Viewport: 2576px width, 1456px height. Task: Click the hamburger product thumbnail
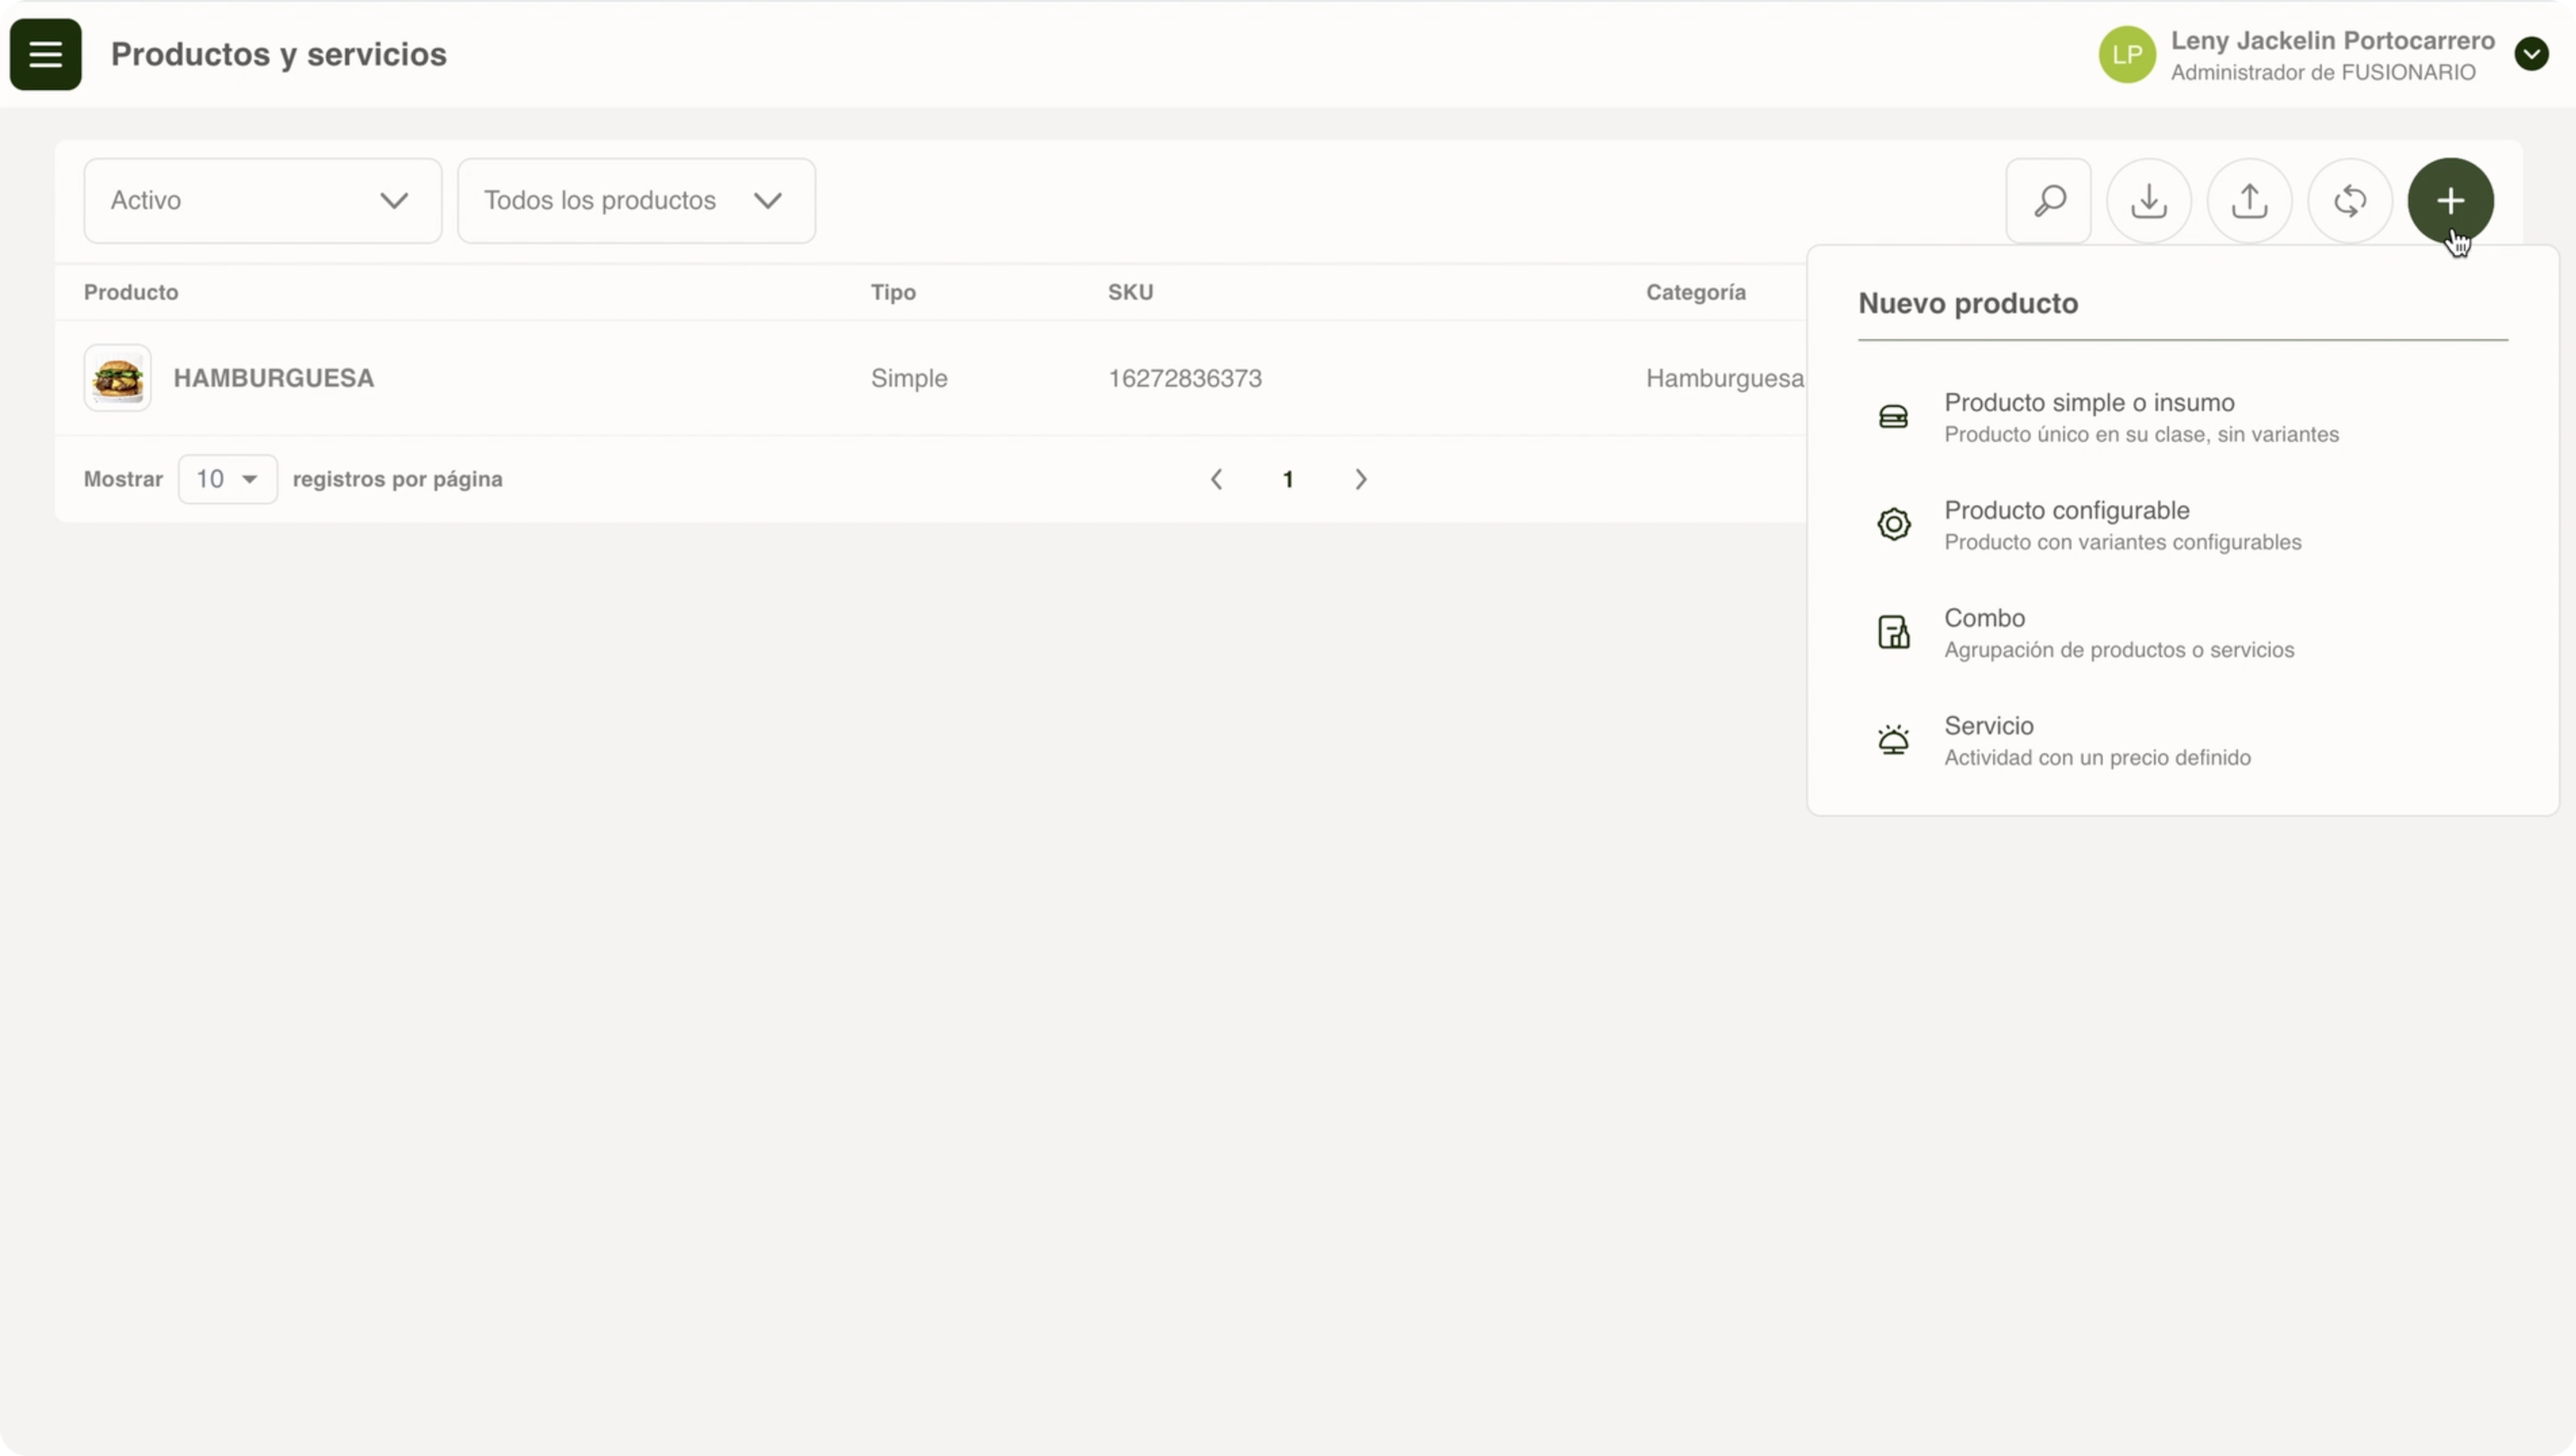pos(117,378)
